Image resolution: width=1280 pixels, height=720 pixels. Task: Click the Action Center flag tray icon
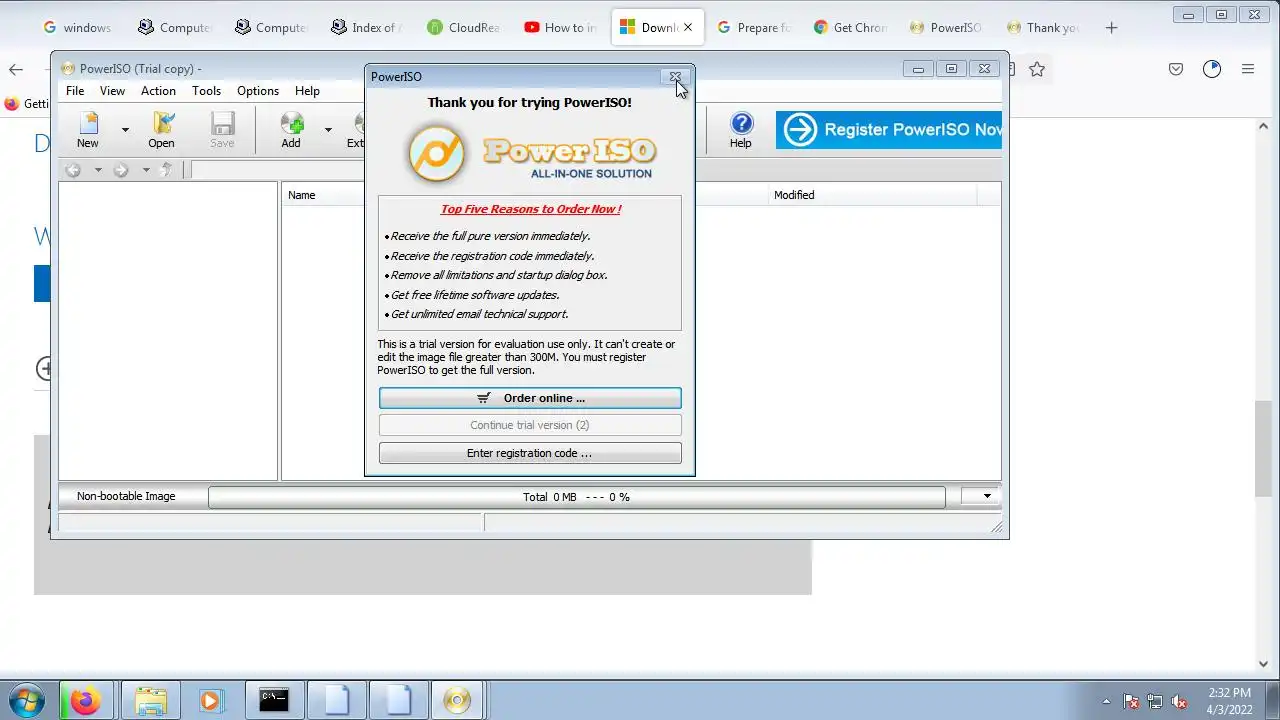1131,701
